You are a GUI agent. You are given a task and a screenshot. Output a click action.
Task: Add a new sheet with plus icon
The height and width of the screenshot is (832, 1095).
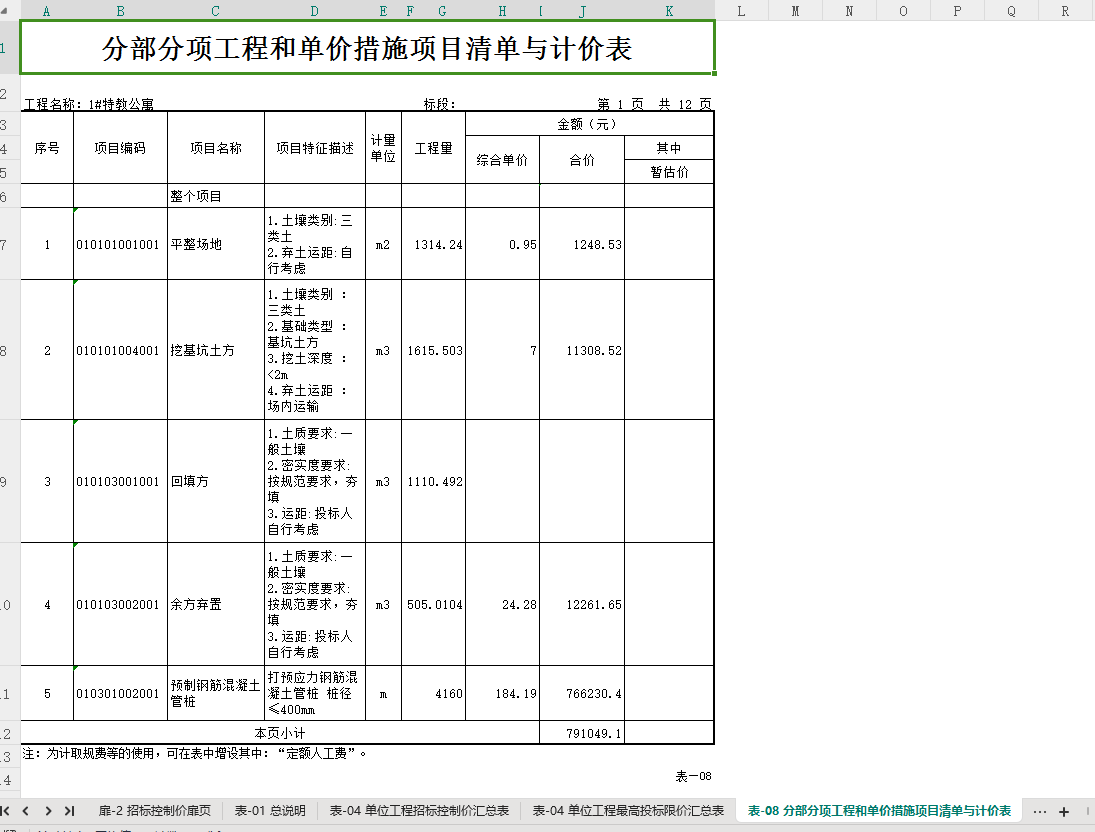(x=1064, y=812)
